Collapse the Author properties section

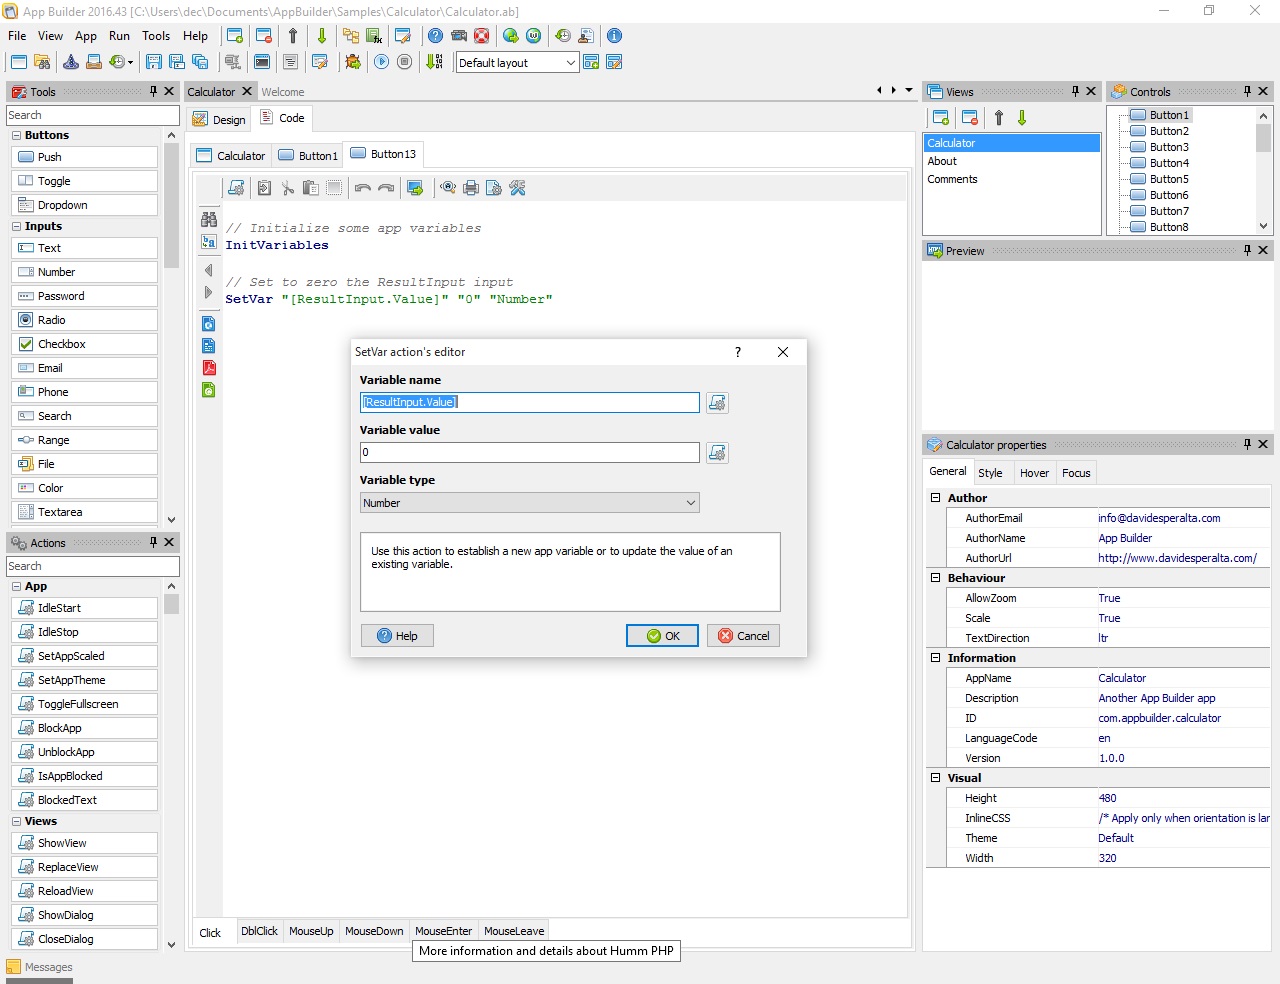(x=936, y=497)
